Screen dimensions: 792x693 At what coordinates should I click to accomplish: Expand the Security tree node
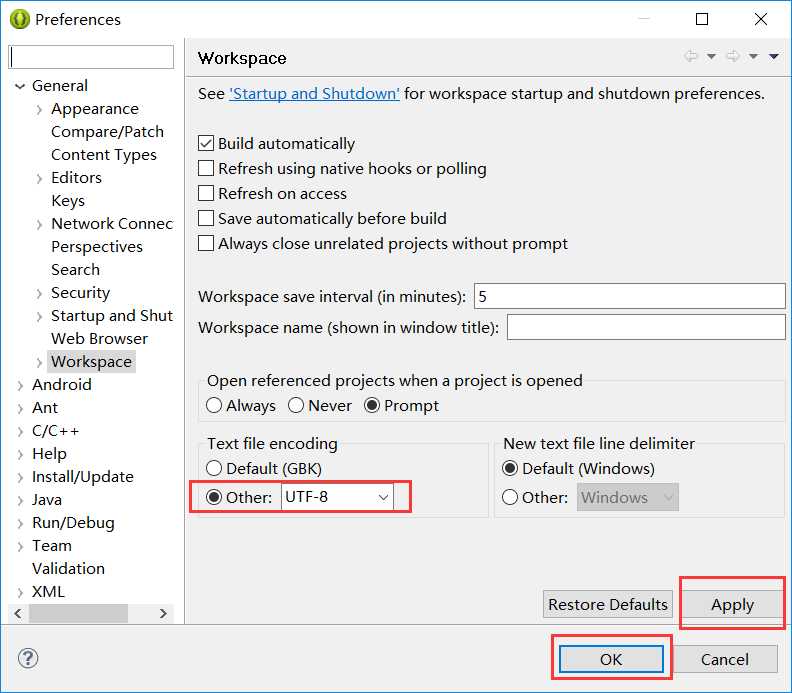coord(39,293)
